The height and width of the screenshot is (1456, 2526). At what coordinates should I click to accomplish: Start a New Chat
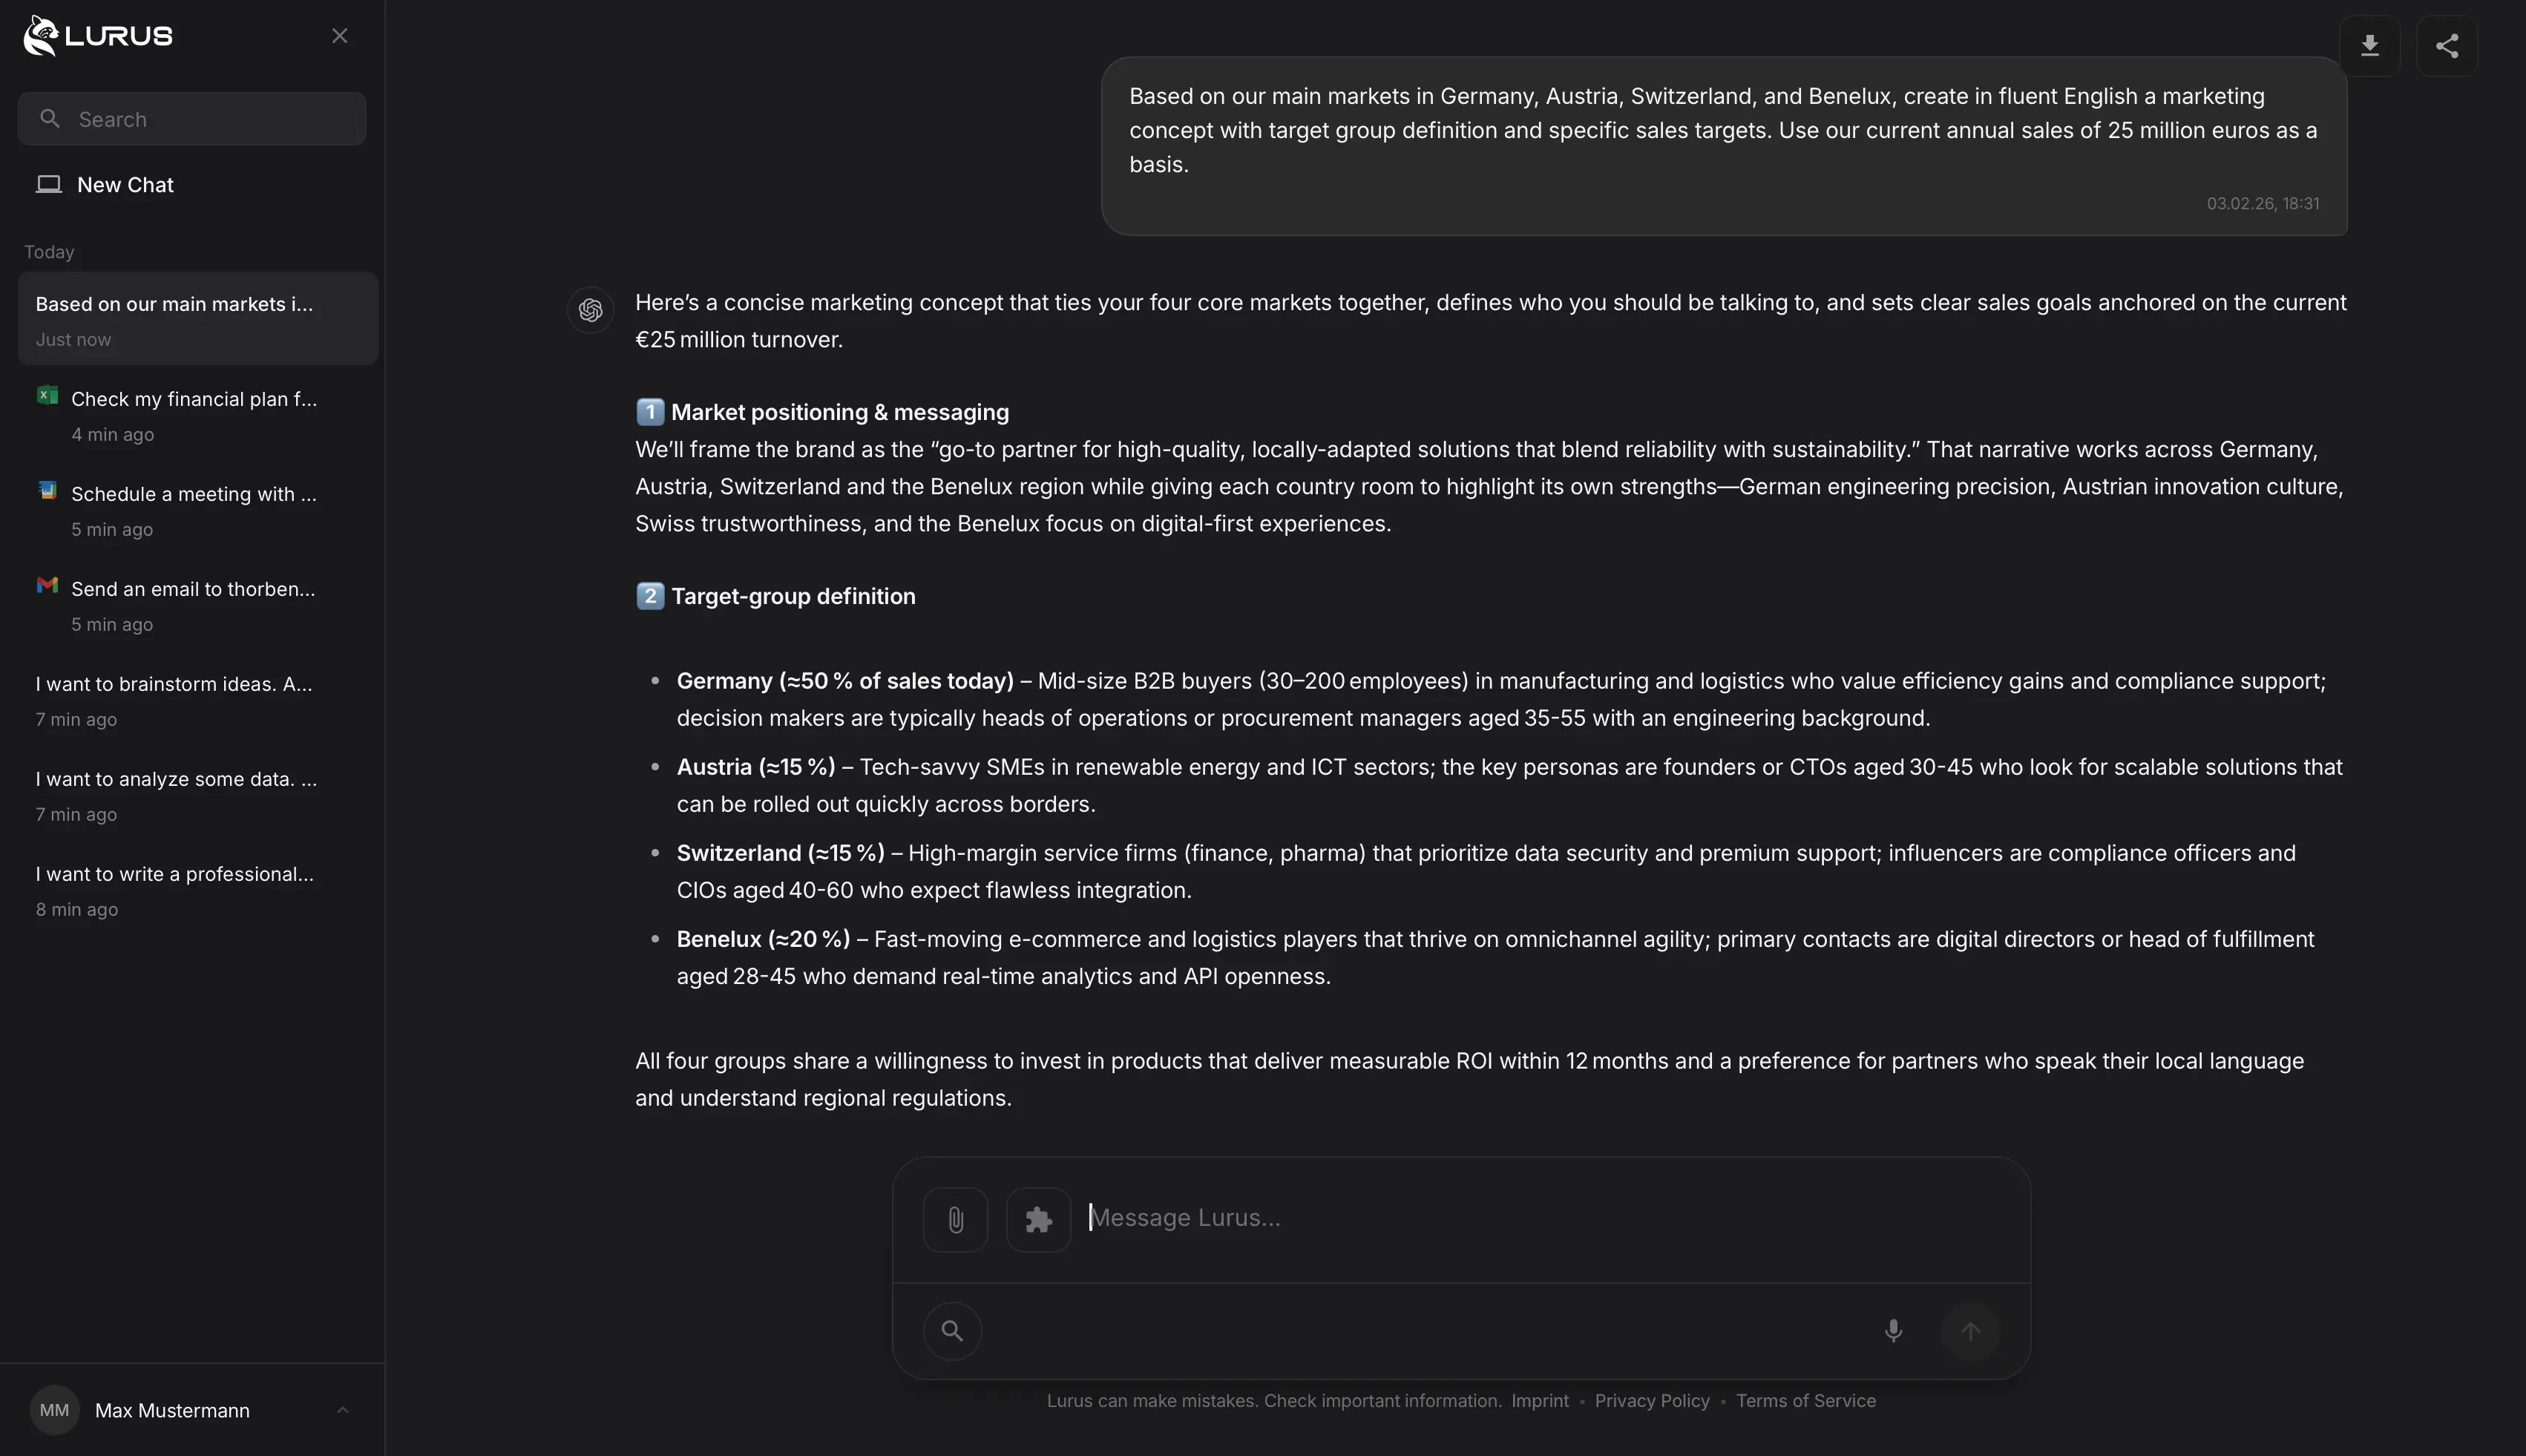coord(125,185)
